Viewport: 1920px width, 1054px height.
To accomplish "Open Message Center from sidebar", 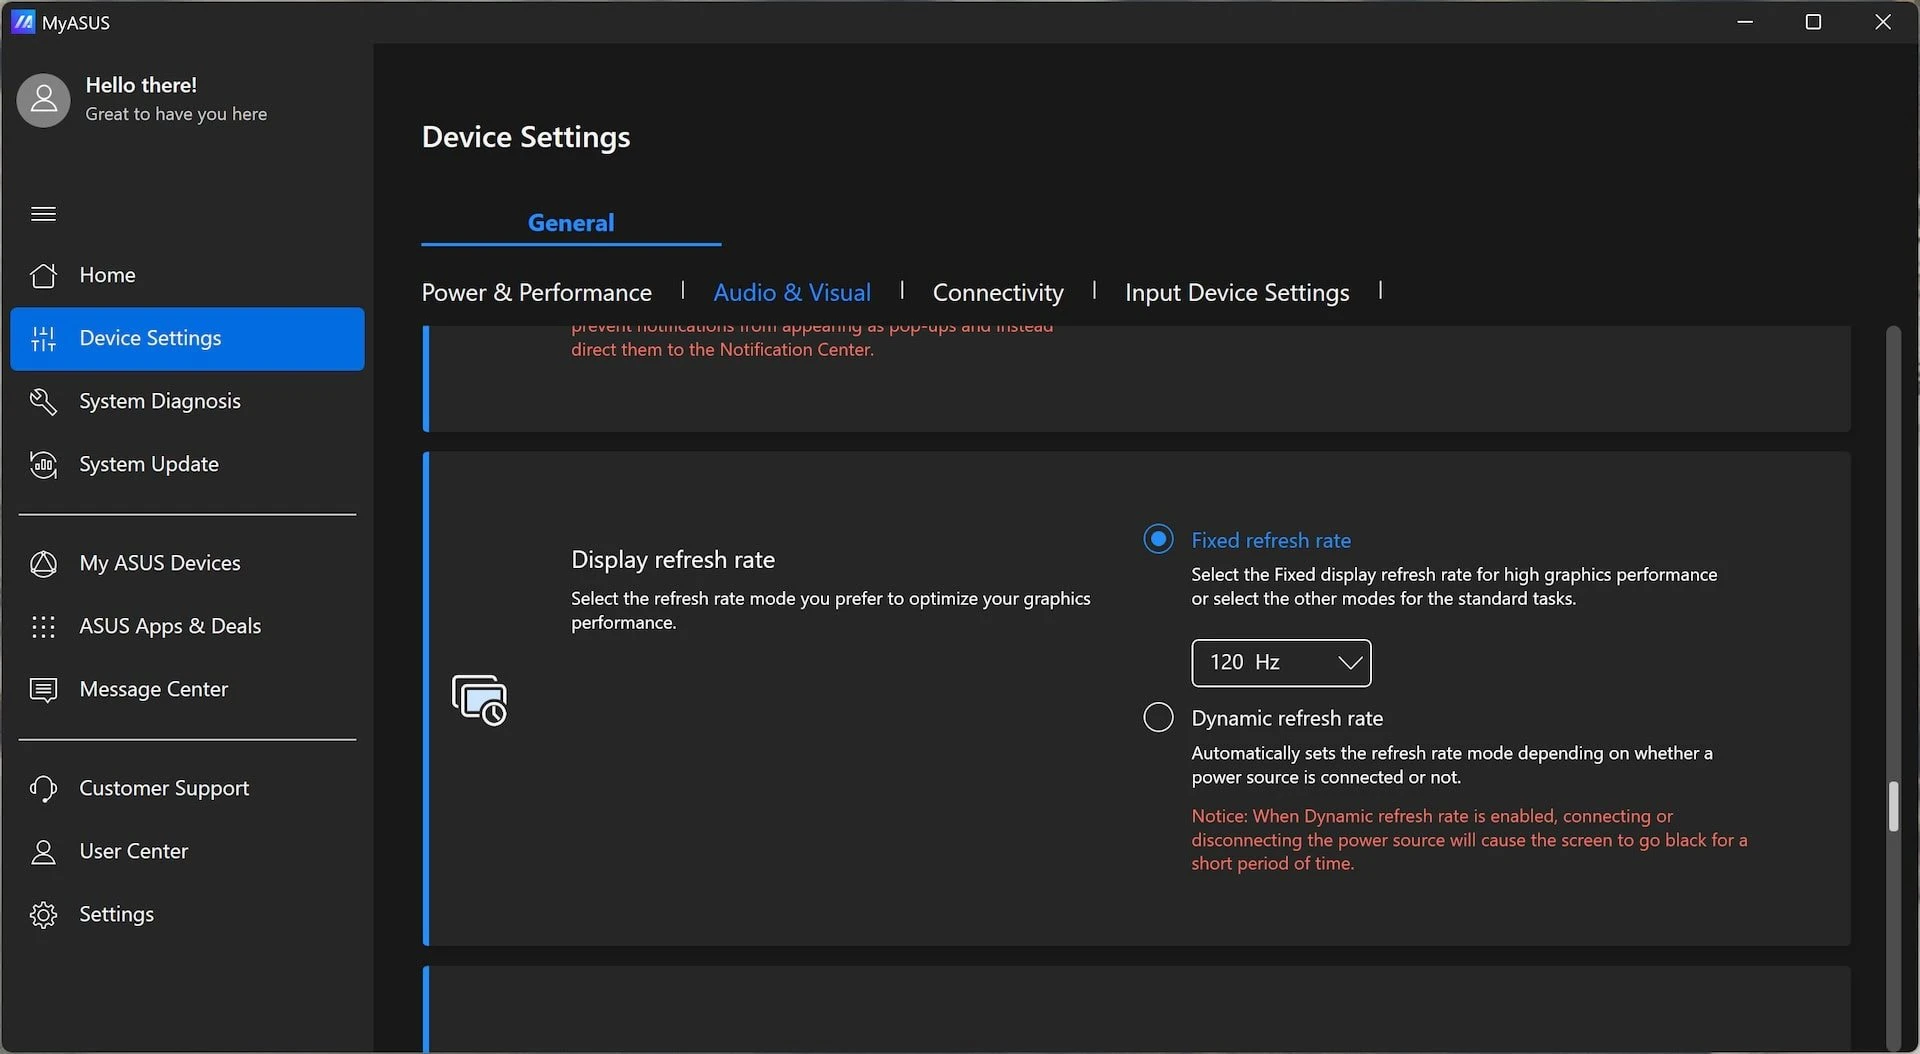I will [187, 690].
